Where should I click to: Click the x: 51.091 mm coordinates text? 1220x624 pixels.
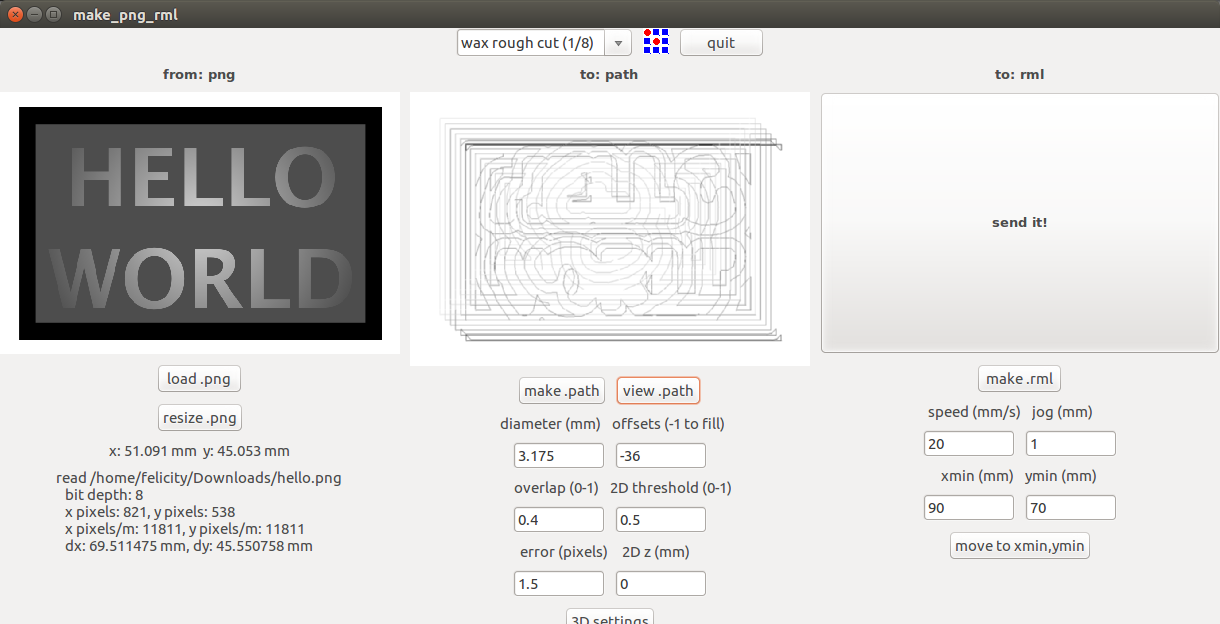[x=199, y=451]
